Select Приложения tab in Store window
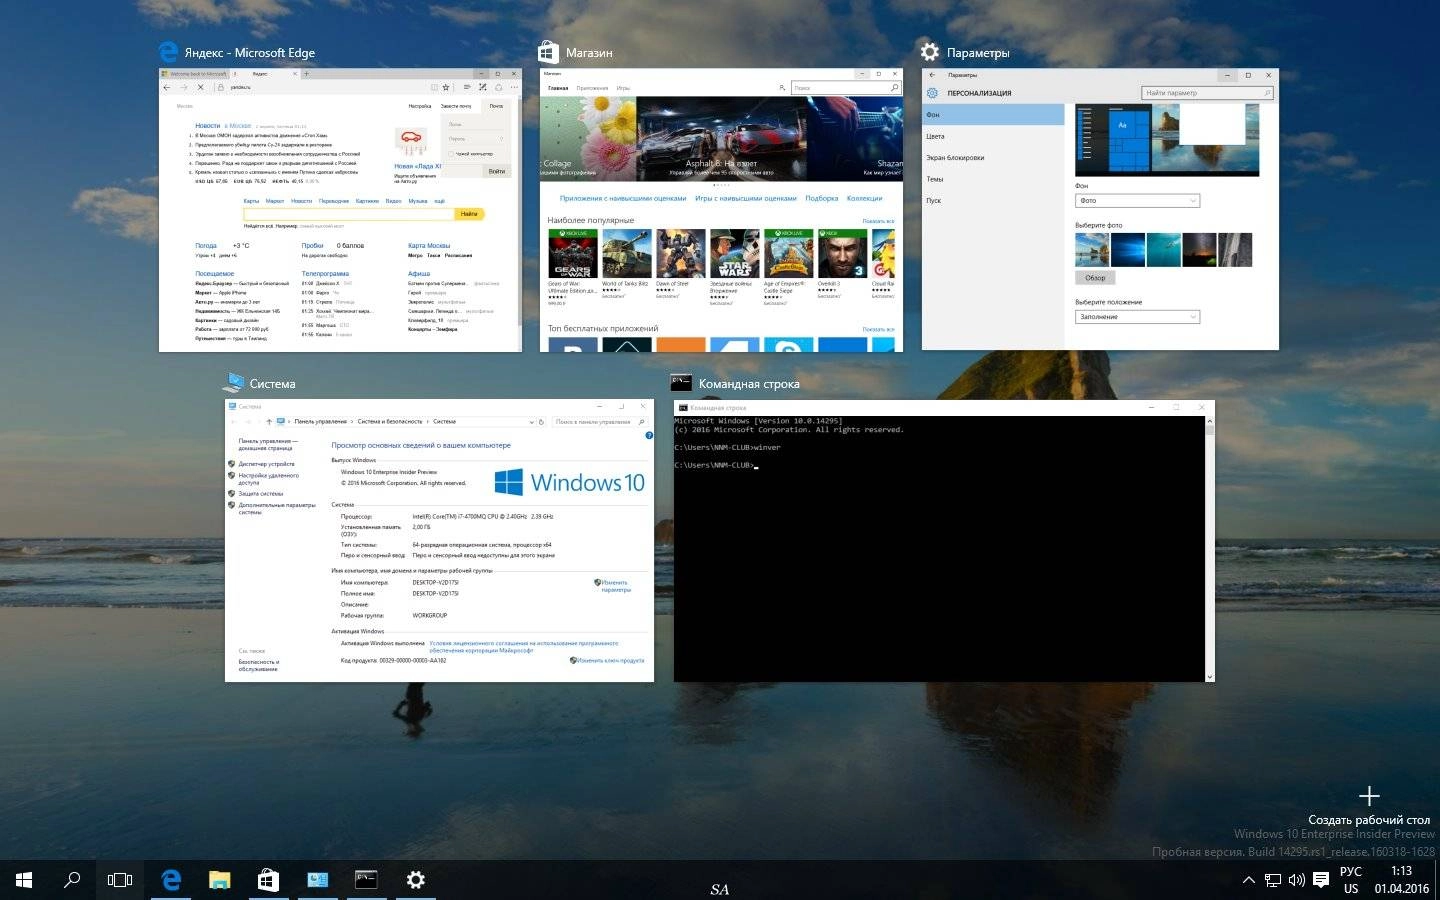 (x=592, y=88)
